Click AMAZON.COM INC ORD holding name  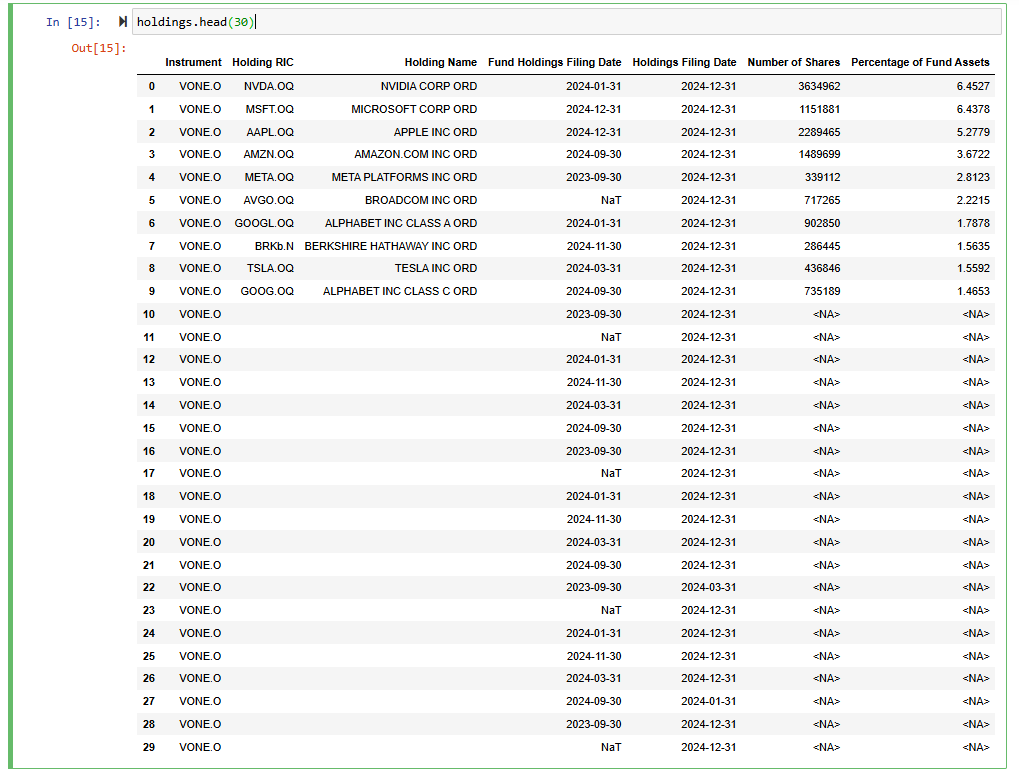(416, 155)
